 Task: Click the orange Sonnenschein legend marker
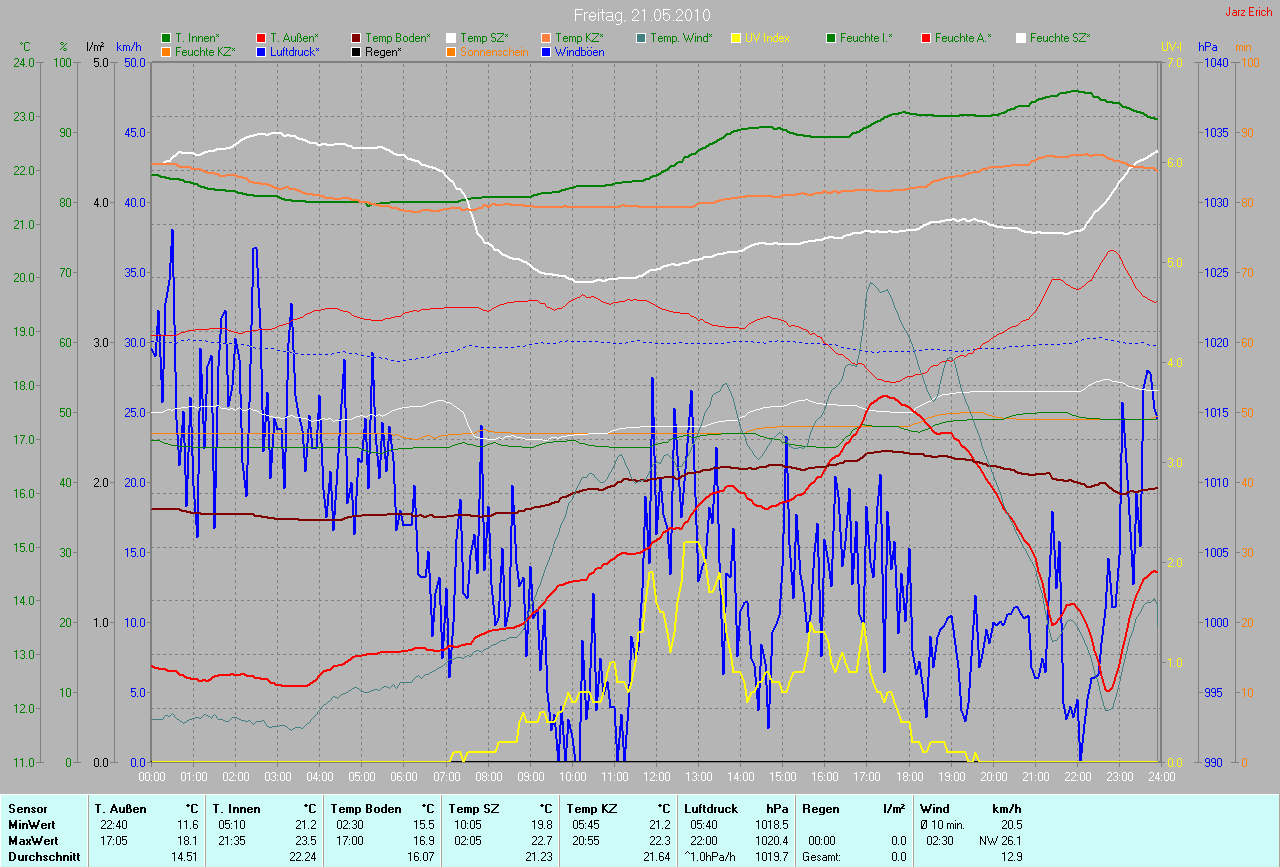coord(451,51)
